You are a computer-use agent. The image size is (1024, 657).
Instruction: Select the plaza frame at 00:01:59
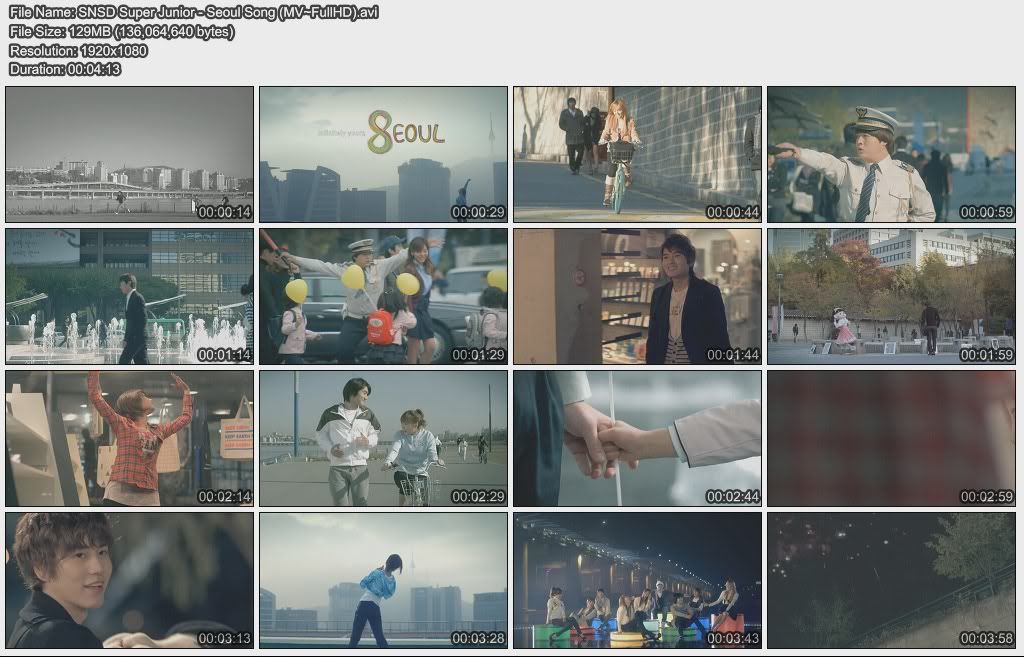pos(891,296)
